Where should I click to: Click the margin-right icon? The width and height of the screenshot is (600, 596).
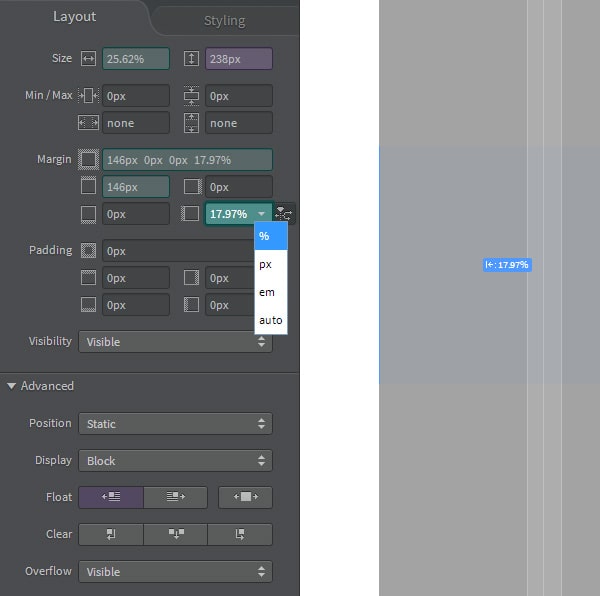click(x=192, y=187)
